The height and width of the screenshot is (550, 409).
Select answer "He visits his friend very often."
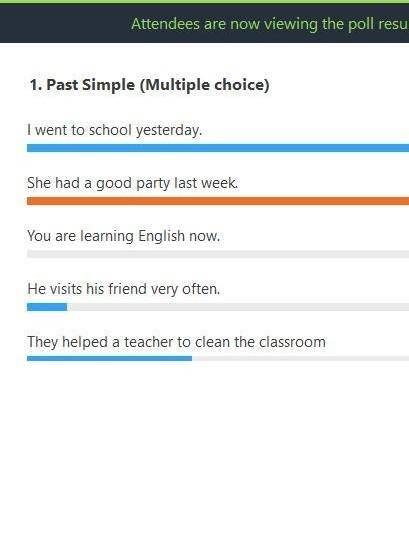tap(123, 289)
